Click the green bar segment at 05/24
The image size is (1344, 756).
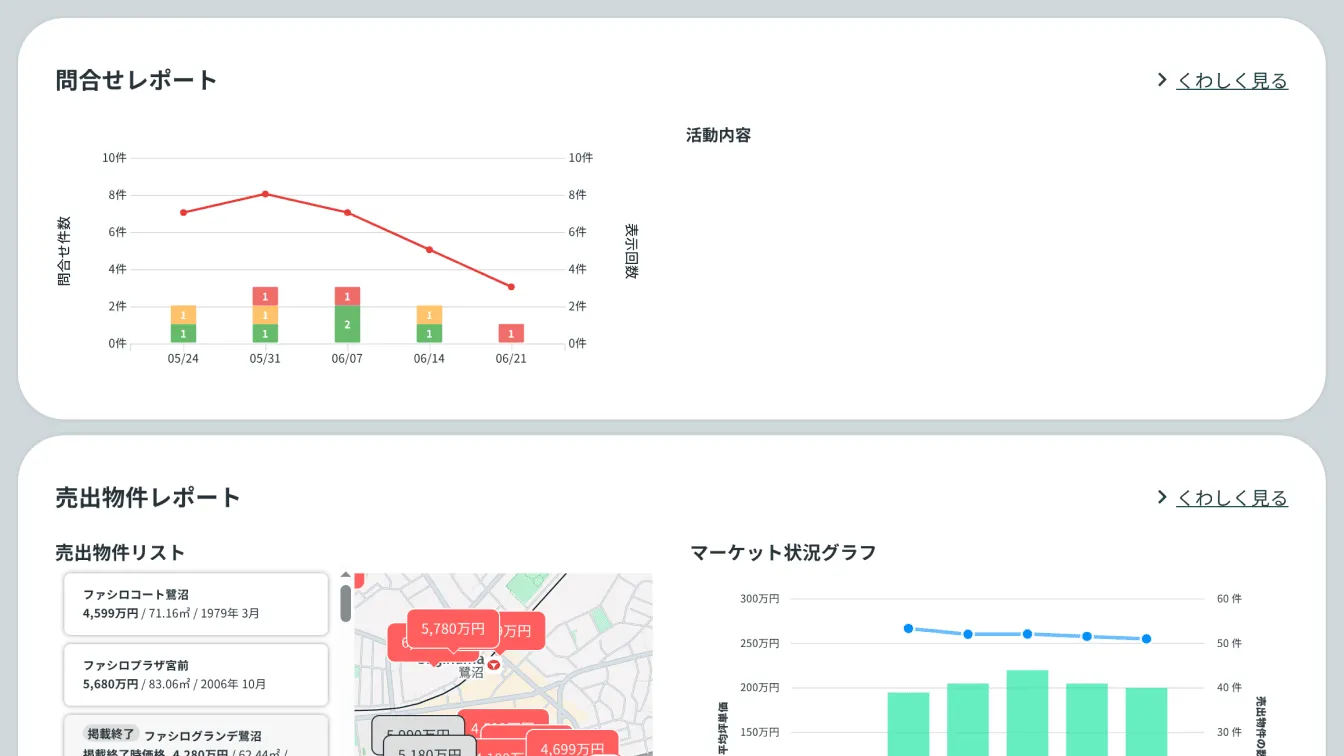[183, 334]
